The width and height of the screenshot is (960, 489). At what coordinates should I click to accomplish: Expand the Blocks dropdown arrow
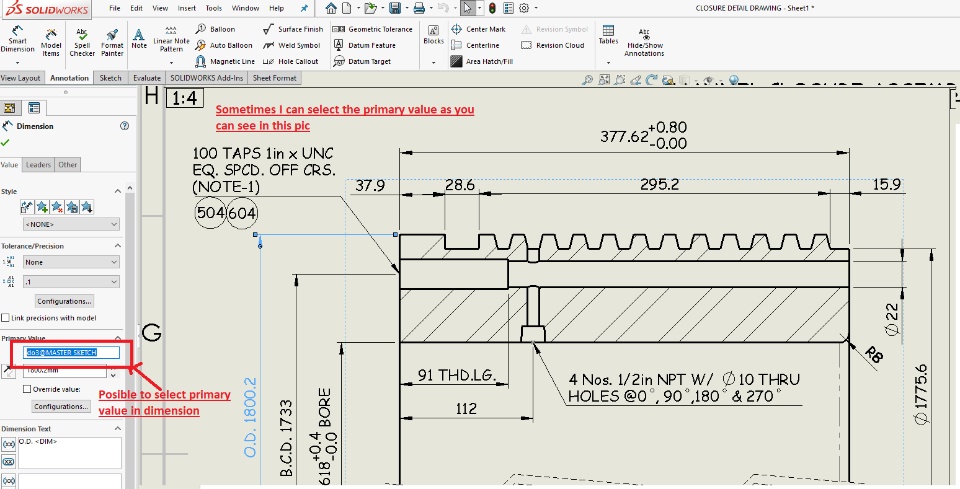point(433,62)
